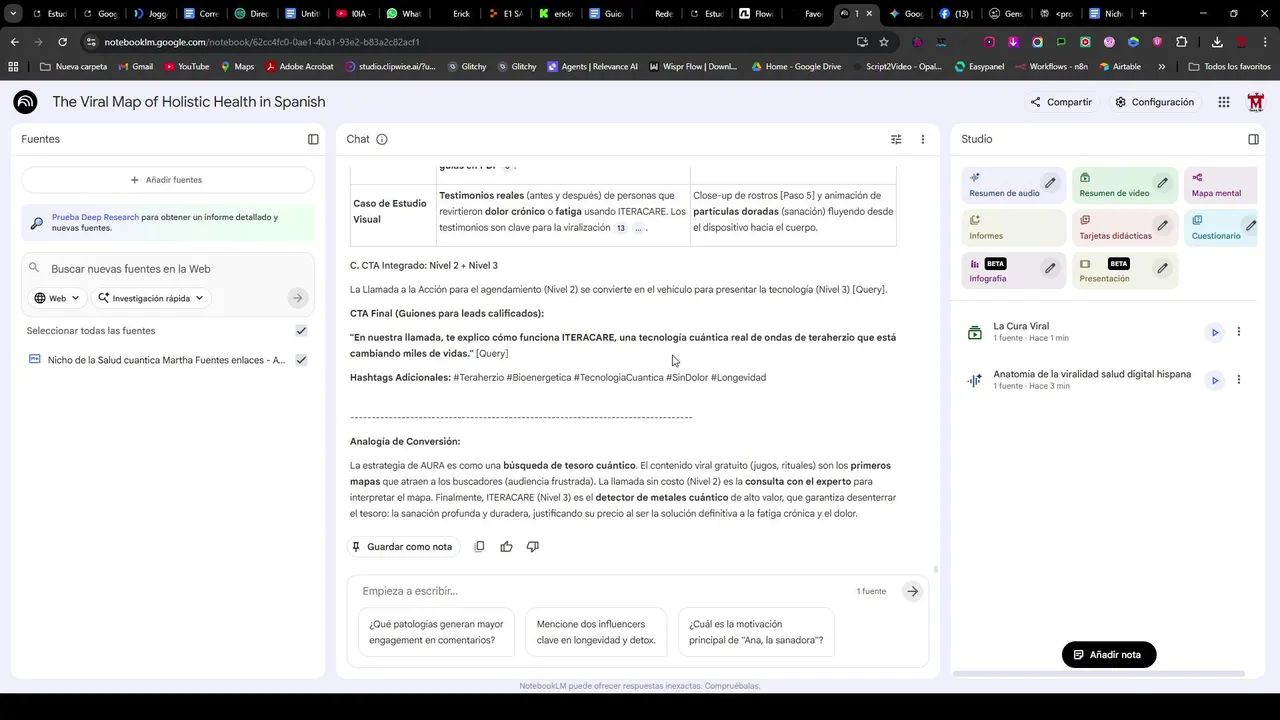
Task: Collapse the Studio panel with its panel icon
Action: tap(1253, 139)
